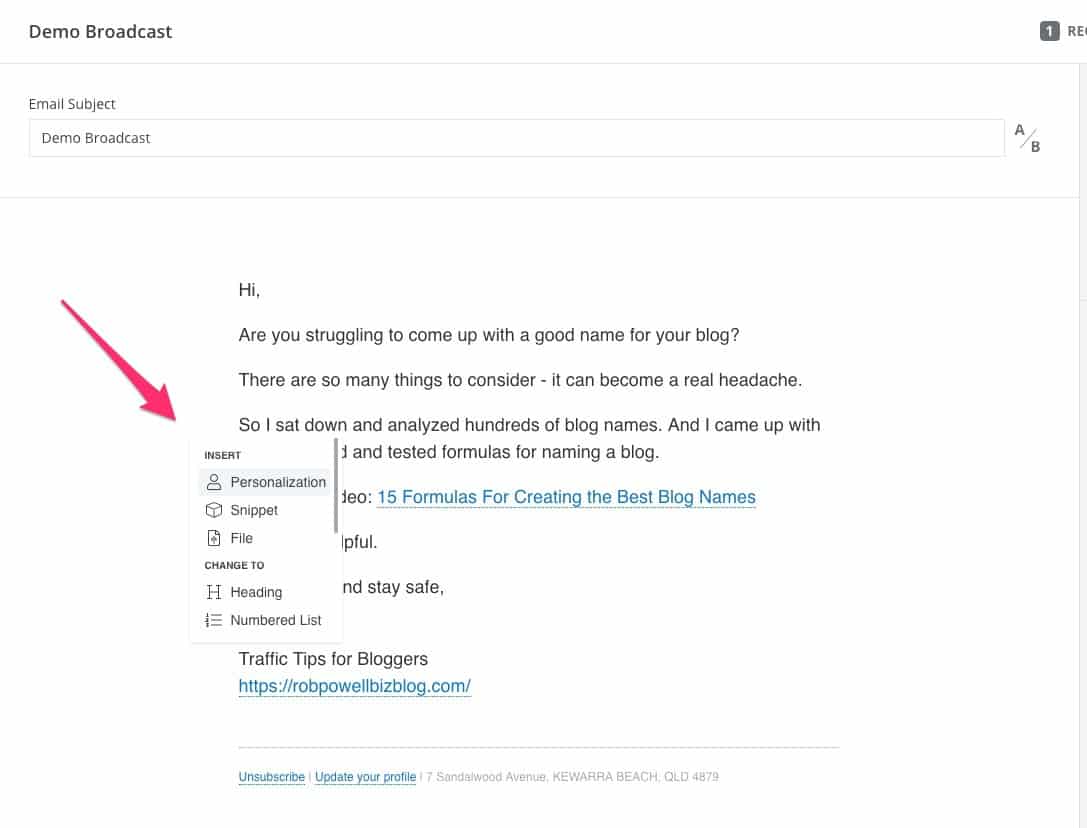
Task: Follow the robpowellbizblog.com link
Action: coord(354,686)
